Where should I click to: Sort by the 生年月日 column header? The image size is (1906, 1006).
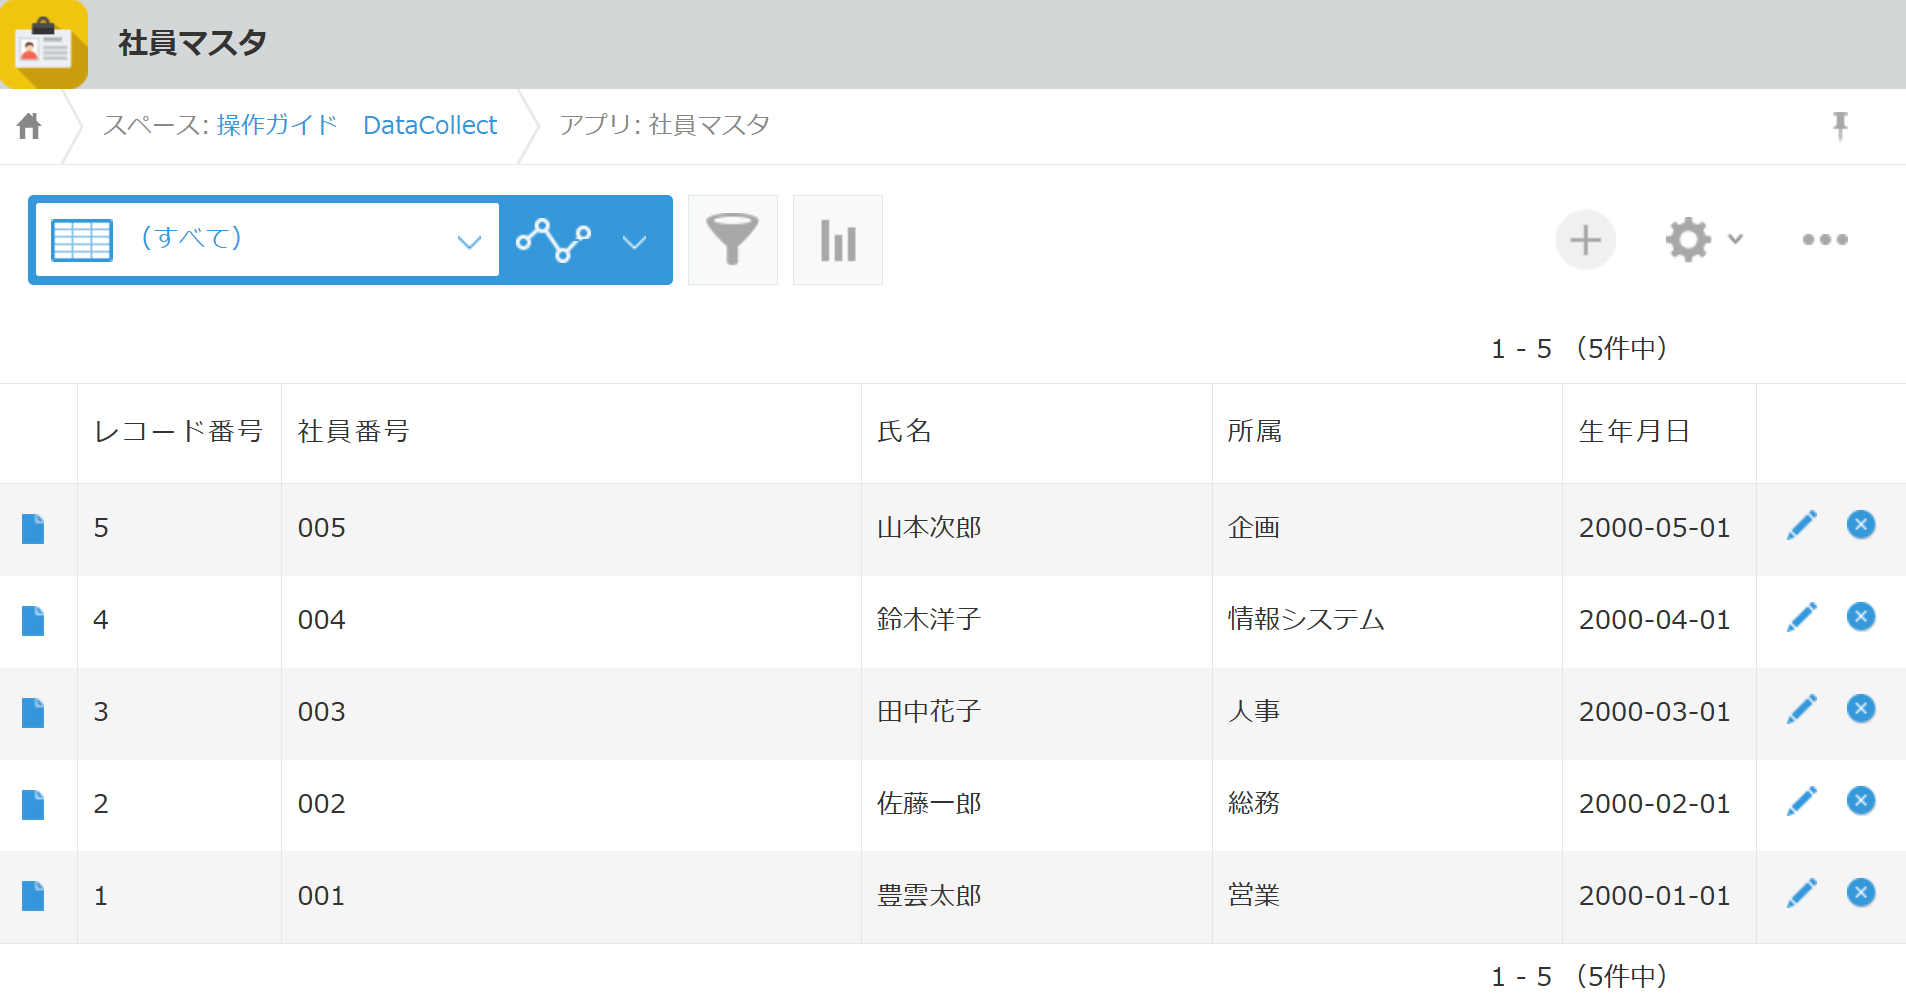click(1635, 431)
